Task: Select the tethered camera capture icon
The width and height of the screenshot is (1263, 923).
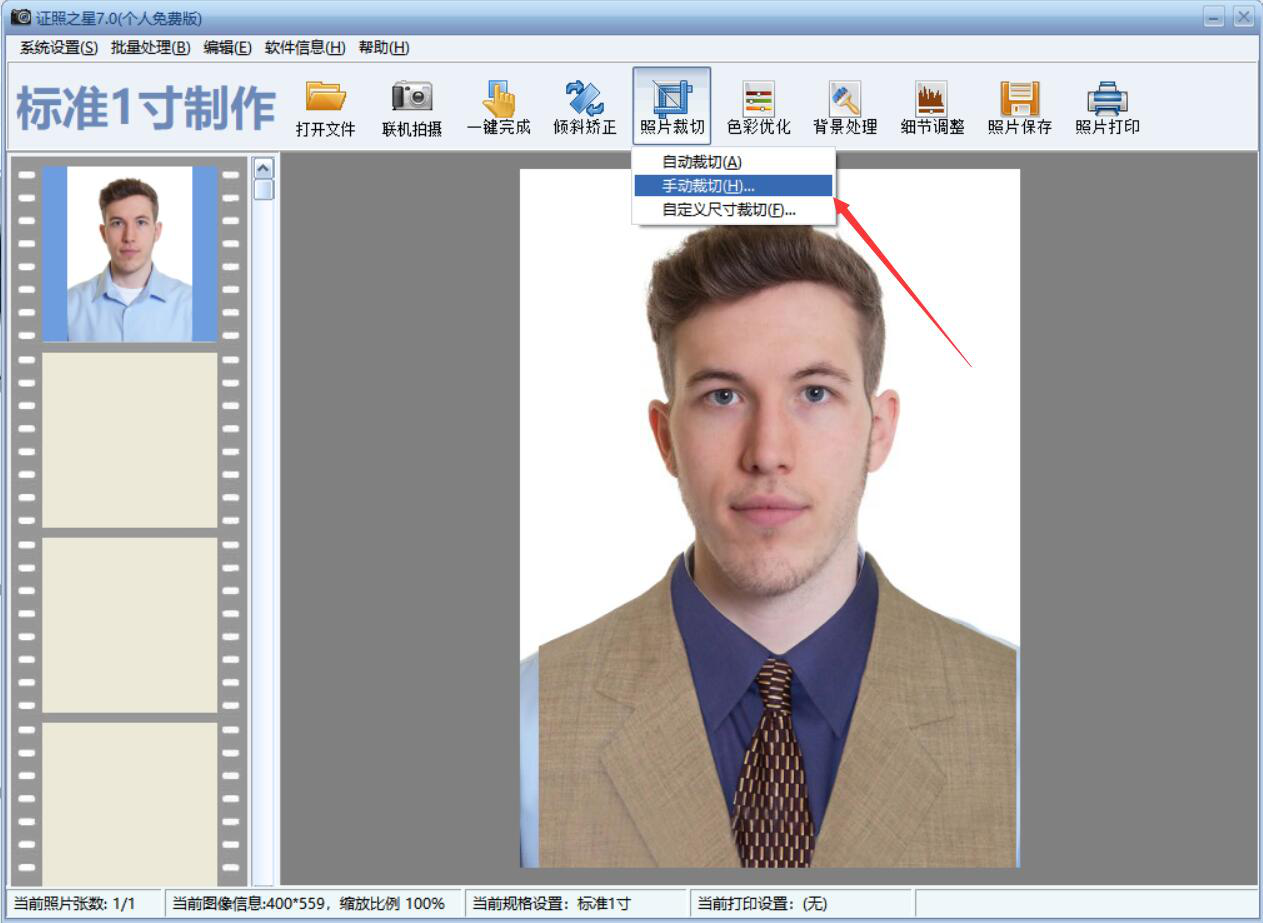Action: [x=412, y=98]
